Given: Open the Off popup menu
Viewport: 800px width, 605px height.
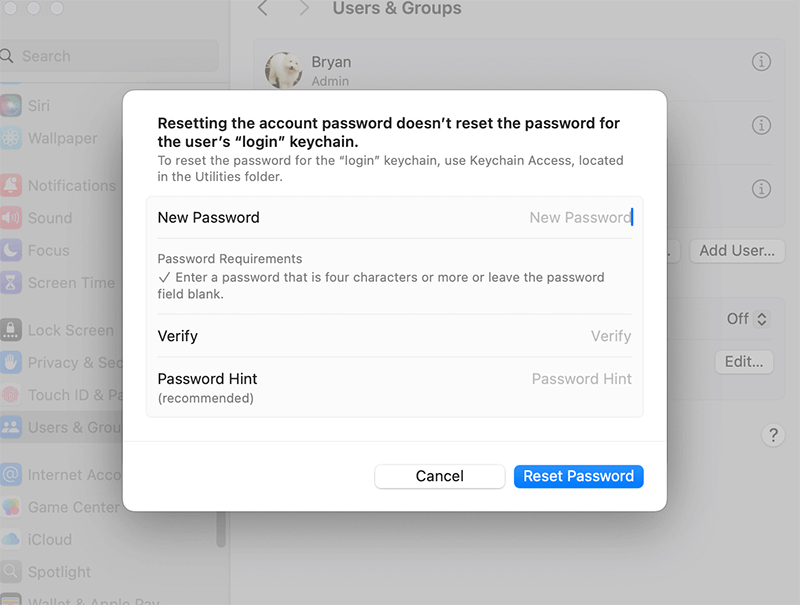Looking at the screenshot, I should click(747, 319).
